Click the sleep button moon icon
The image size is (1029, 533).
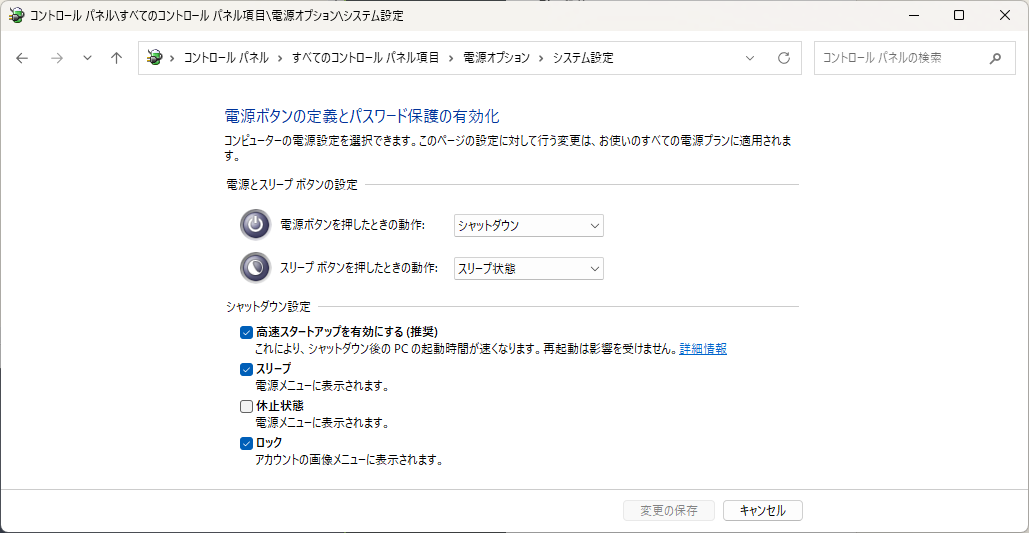255,268
